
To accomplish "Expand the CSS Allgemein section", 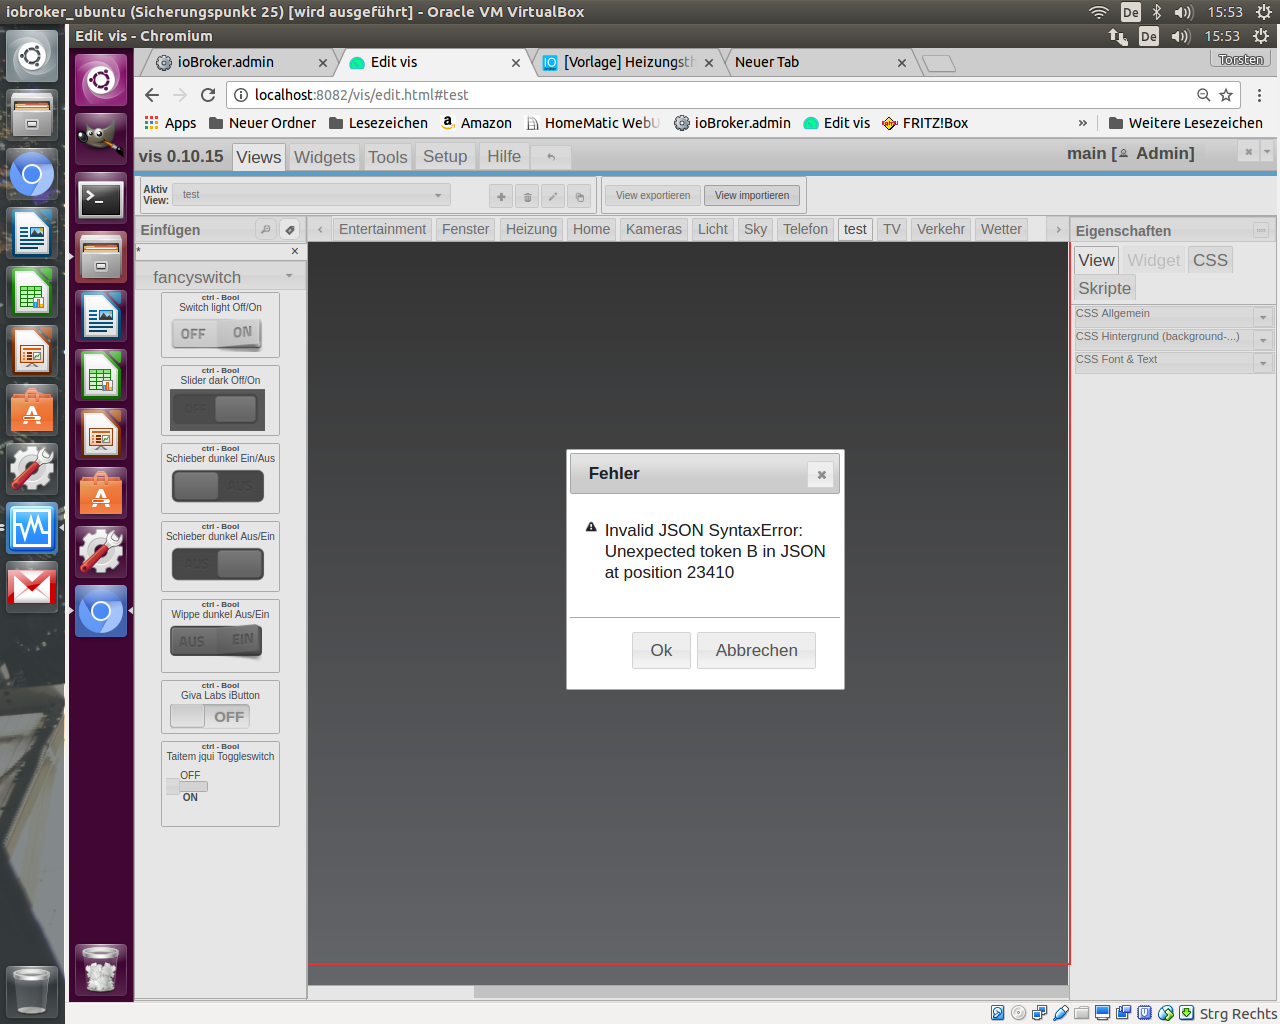I will click(x=1174, y=315).
